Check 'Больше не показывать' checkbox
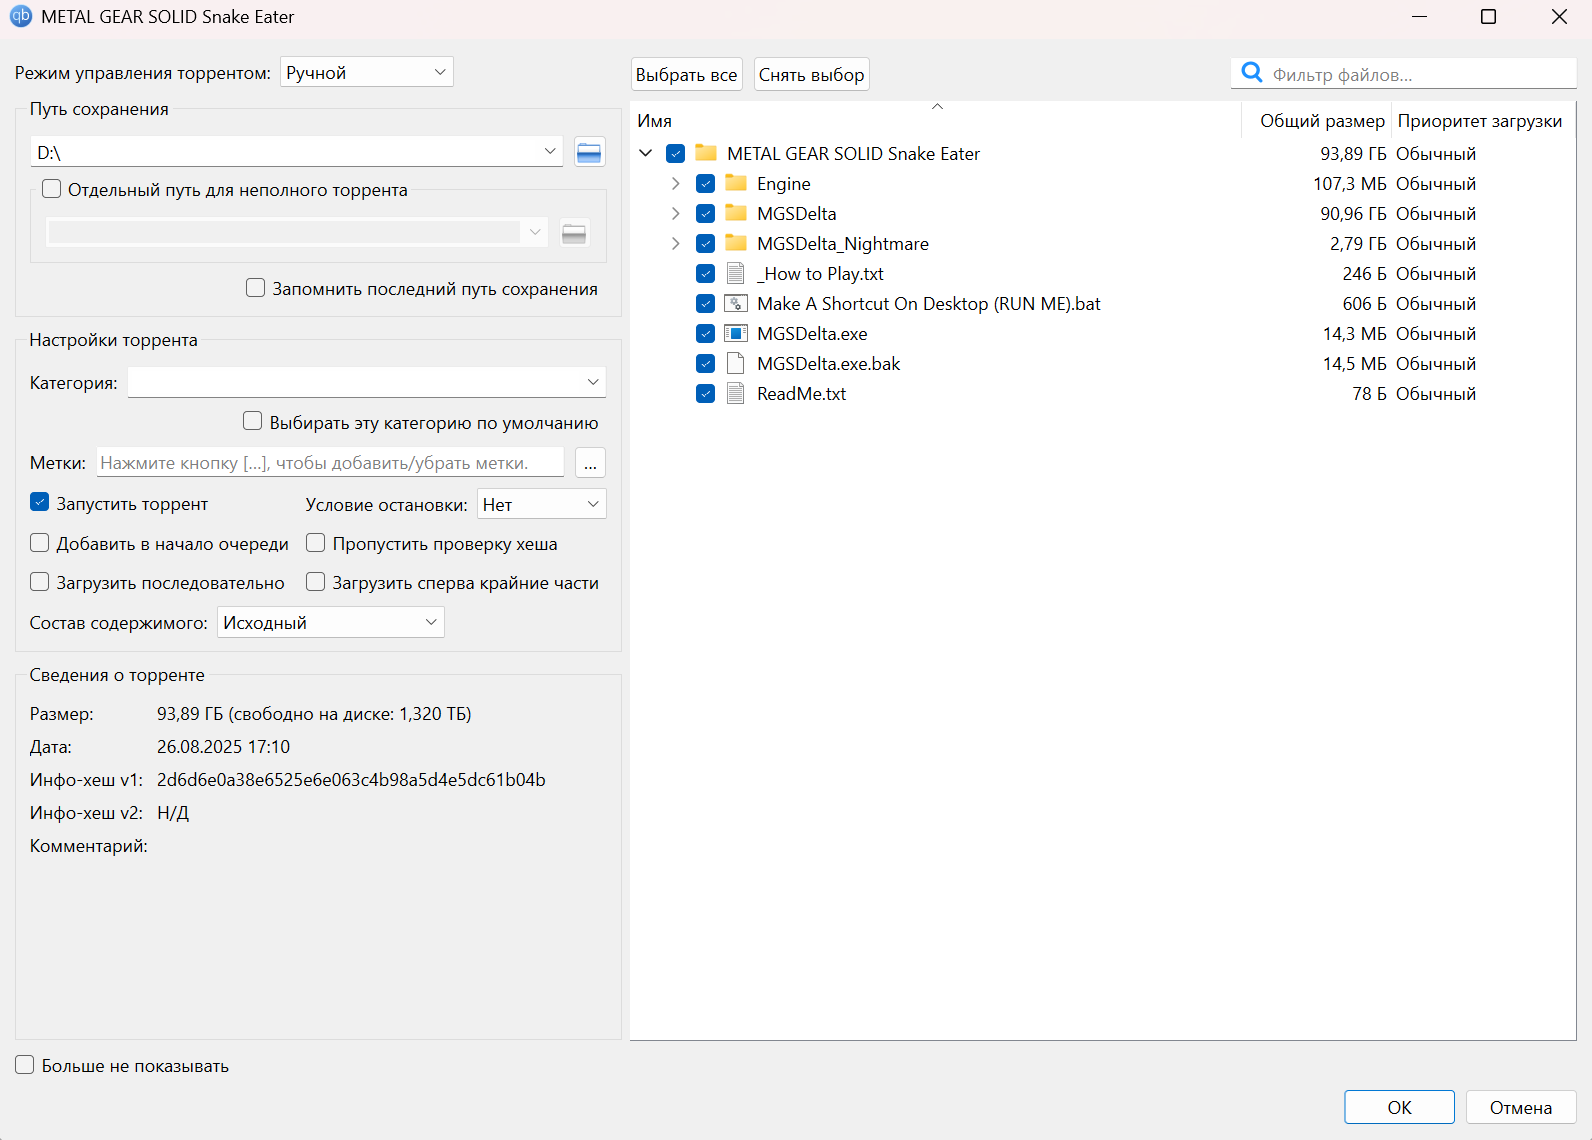Image resolution: width=1592 pixels, height=1140 pixels. coord(25,1065)
